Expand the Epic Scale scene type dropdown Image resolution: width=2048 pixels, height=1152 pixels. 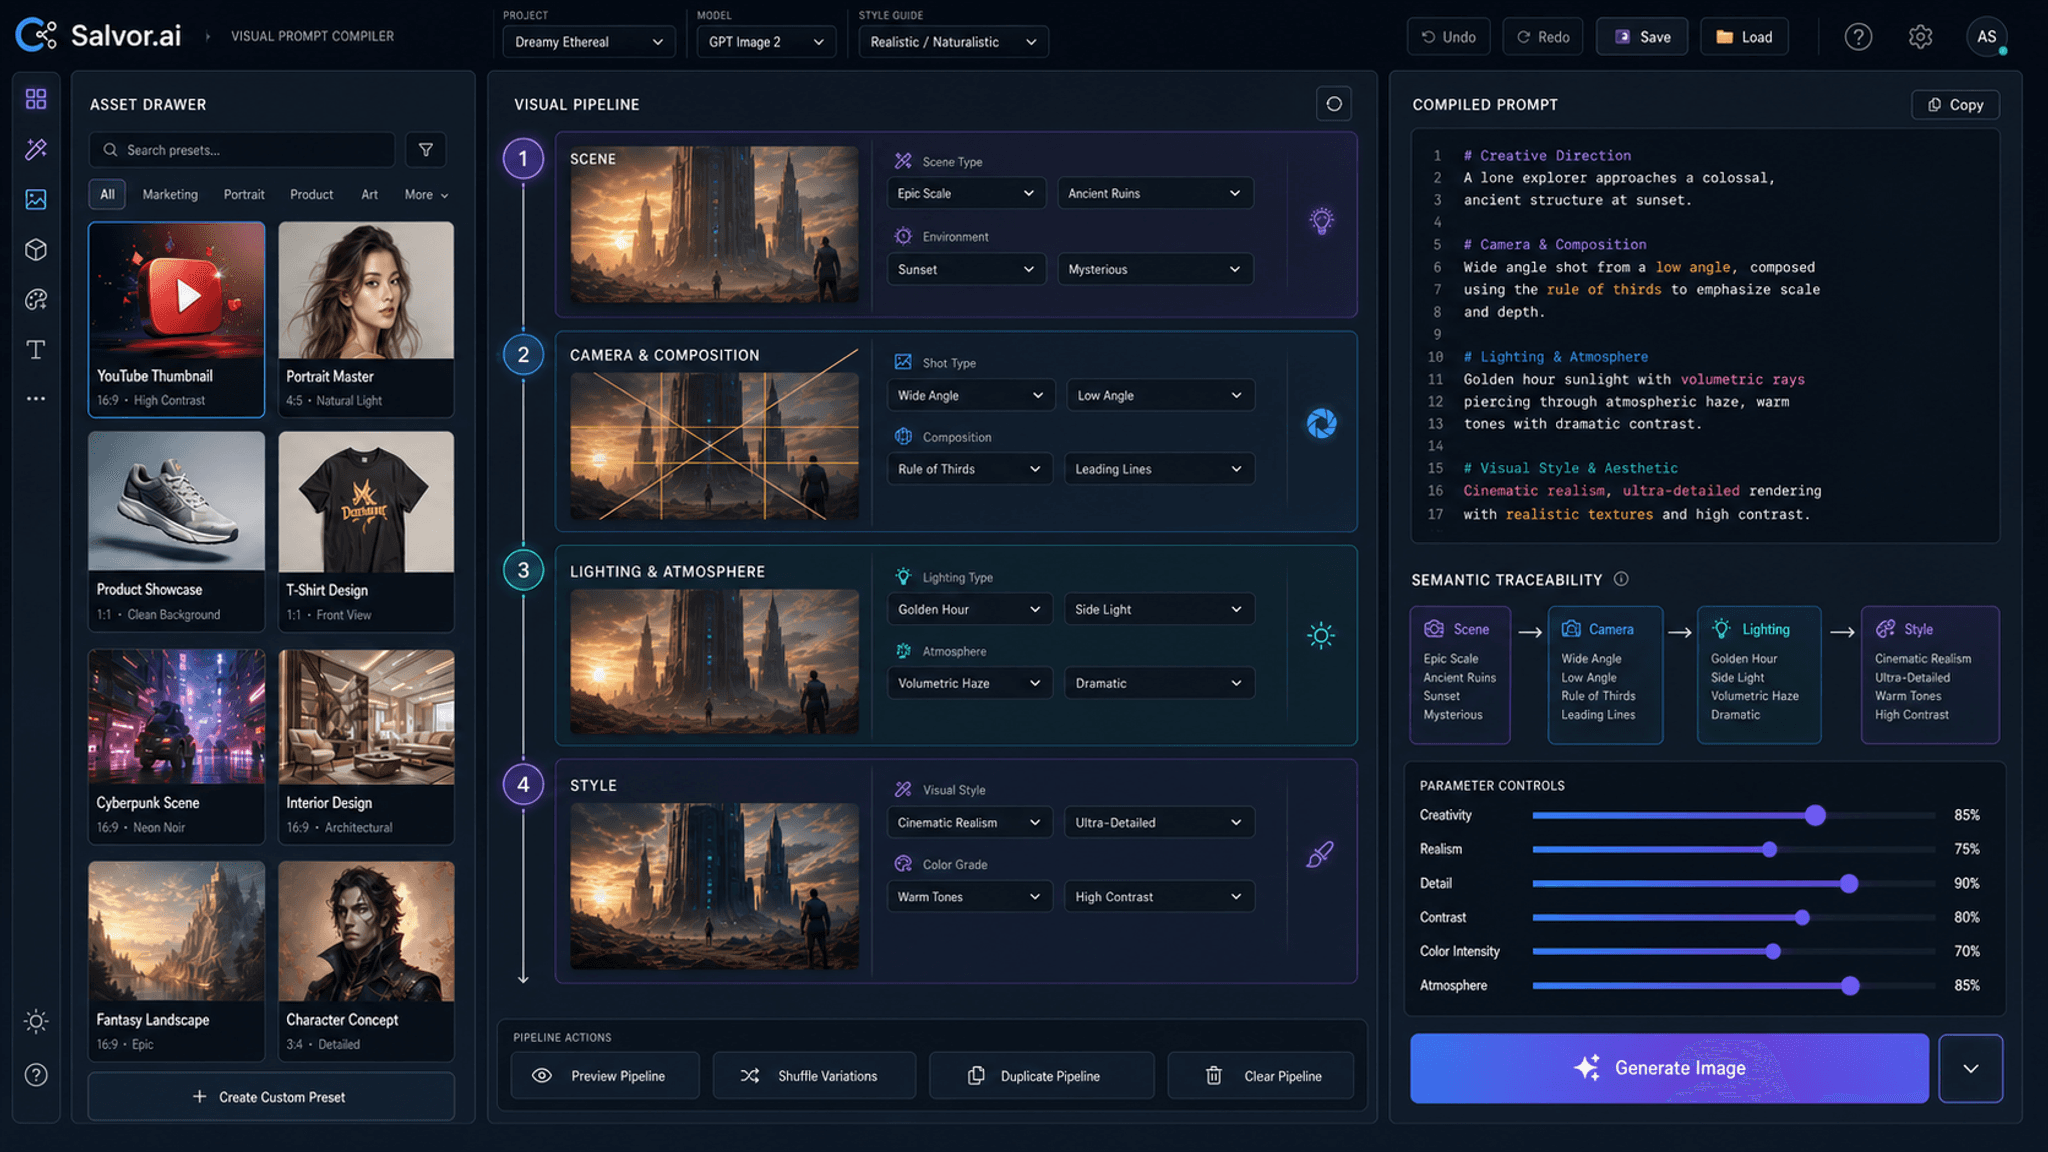[966, 193]
